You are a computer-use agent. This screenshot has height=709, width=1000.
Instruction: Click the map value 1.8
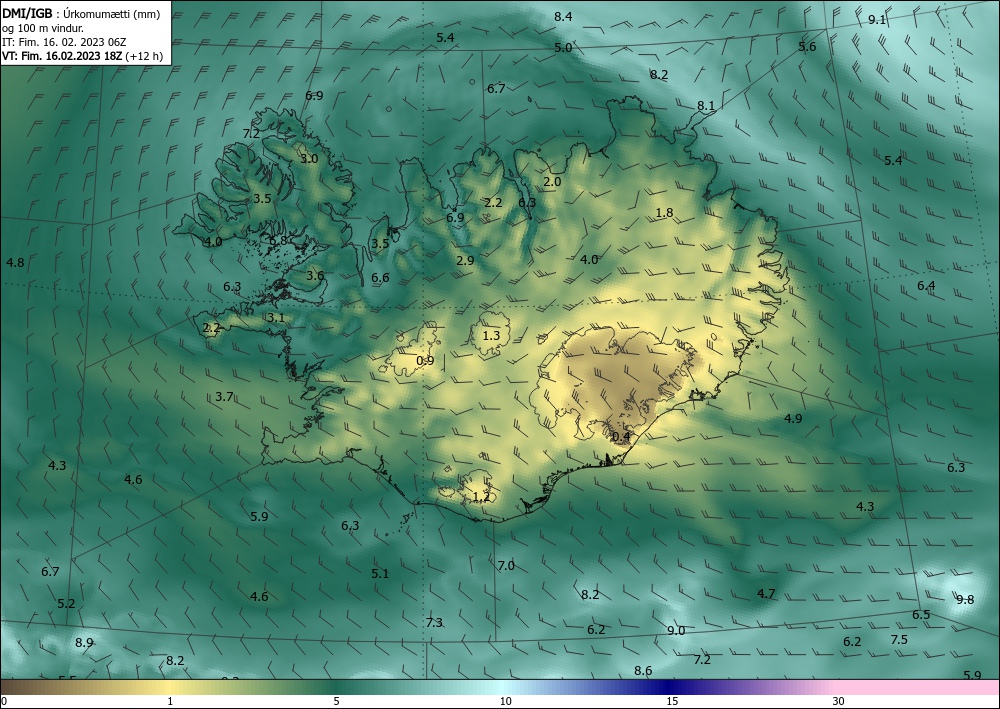pyautogui.click(x=665, y=213)
